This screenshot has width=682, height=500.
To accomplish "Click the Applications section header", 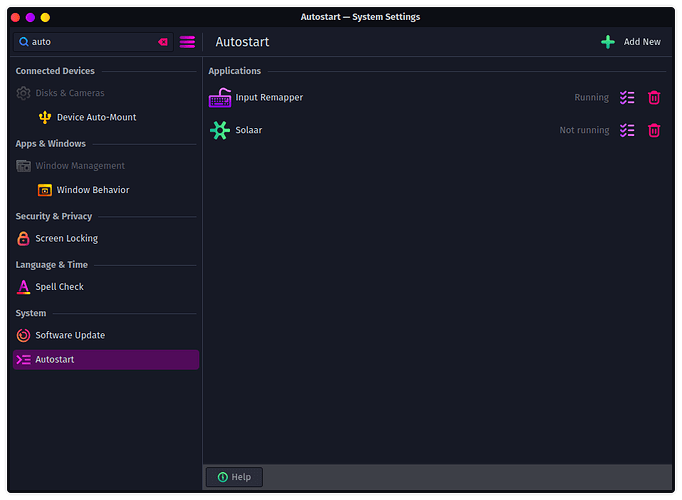I will 234,71.
